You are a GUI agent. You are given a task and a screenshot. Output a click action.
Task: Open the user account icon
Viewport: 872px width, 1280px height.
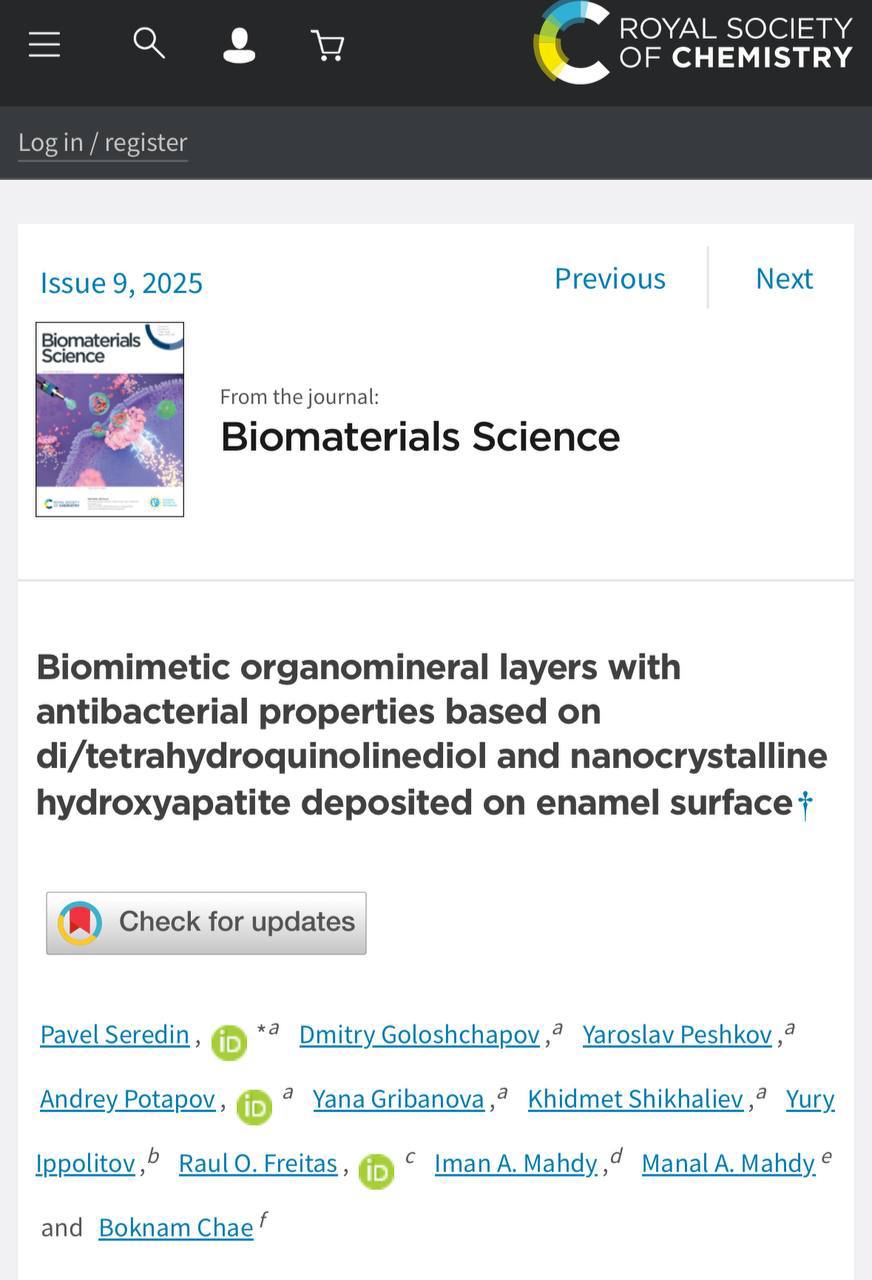[239, 45]
